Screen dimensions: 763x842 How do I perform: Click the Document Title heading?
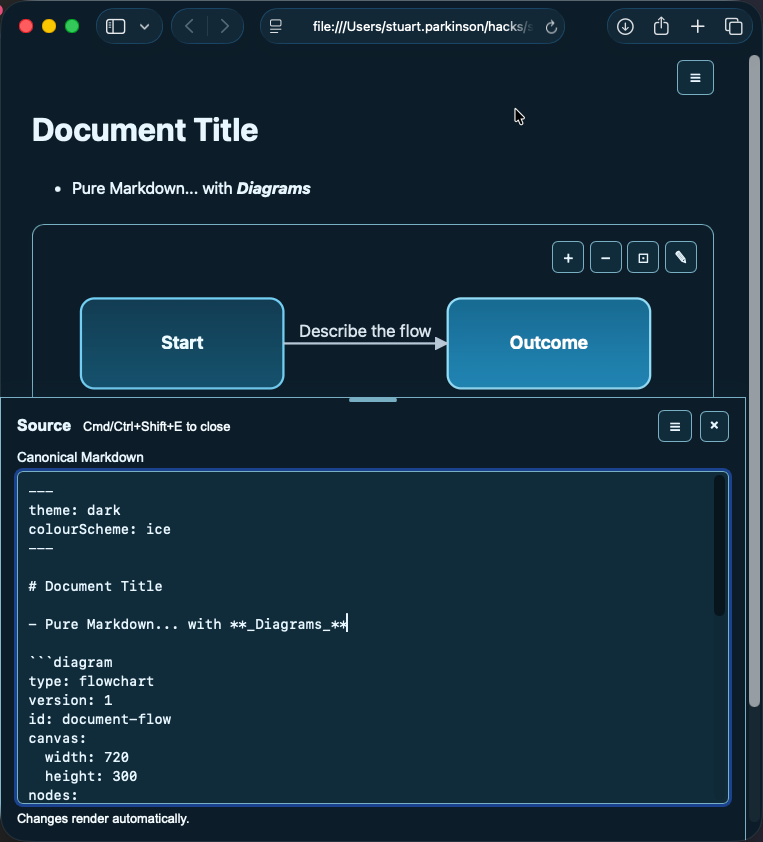coord(145,130)
